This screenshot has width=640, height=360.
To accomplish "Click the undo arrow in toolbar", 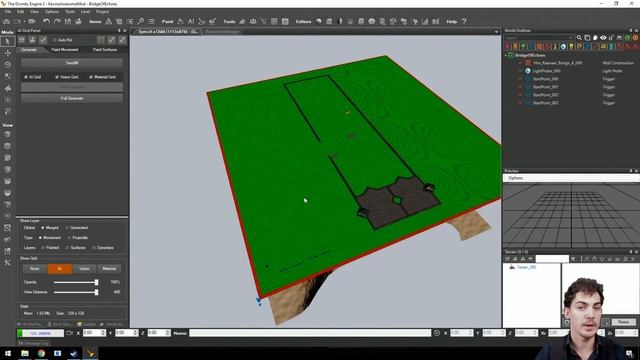I will click(46, 21).
